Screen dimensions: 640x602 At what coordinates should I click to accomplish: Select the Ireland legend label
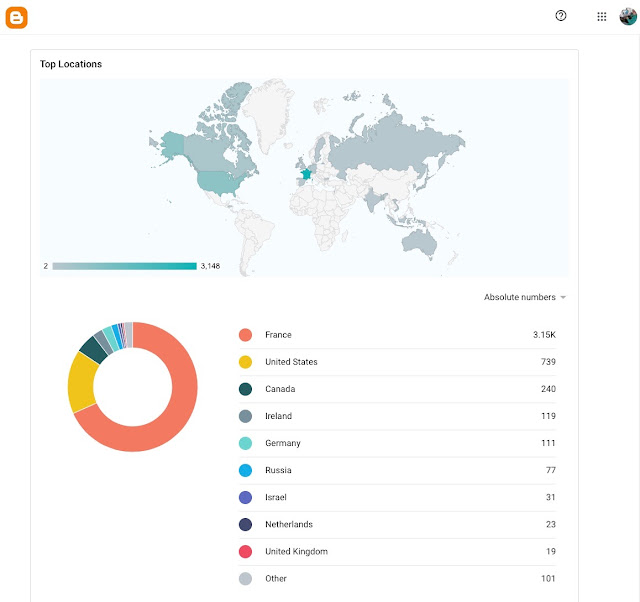(278, 416)
